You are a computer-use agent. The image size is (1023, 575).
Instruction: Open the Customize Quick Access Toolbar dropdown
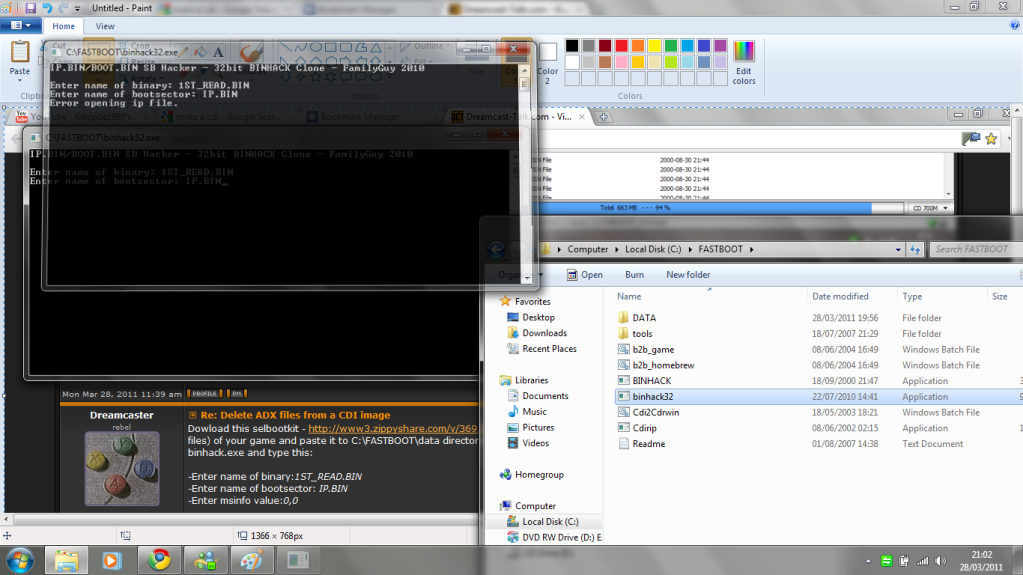pyautogui.click(x=77, y=8)
